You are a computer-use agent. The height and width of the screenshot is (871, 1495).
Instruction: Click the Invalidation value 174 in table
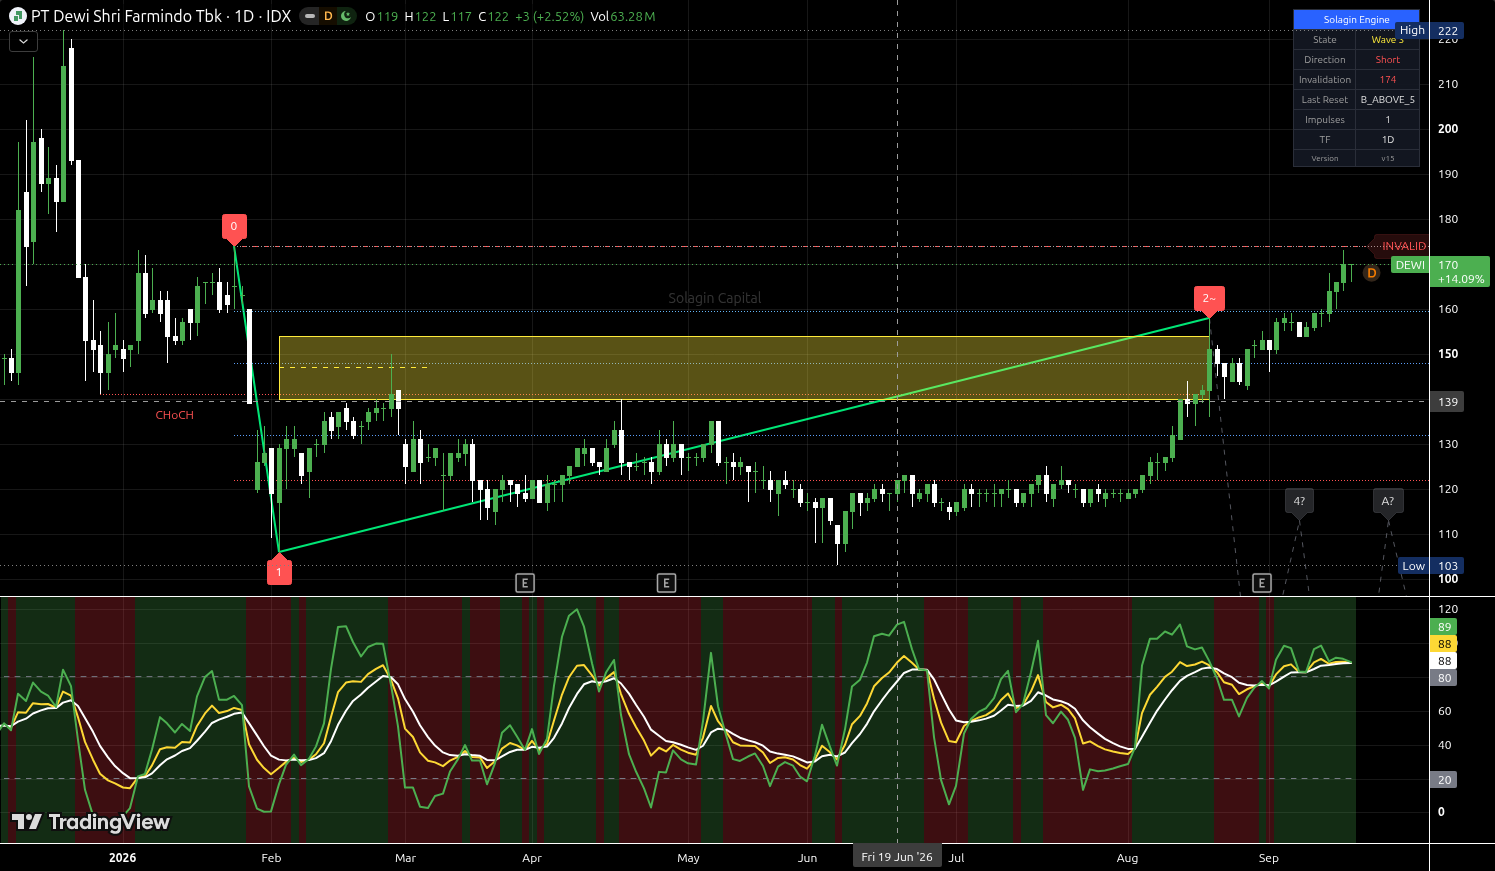click(1387, 80)
